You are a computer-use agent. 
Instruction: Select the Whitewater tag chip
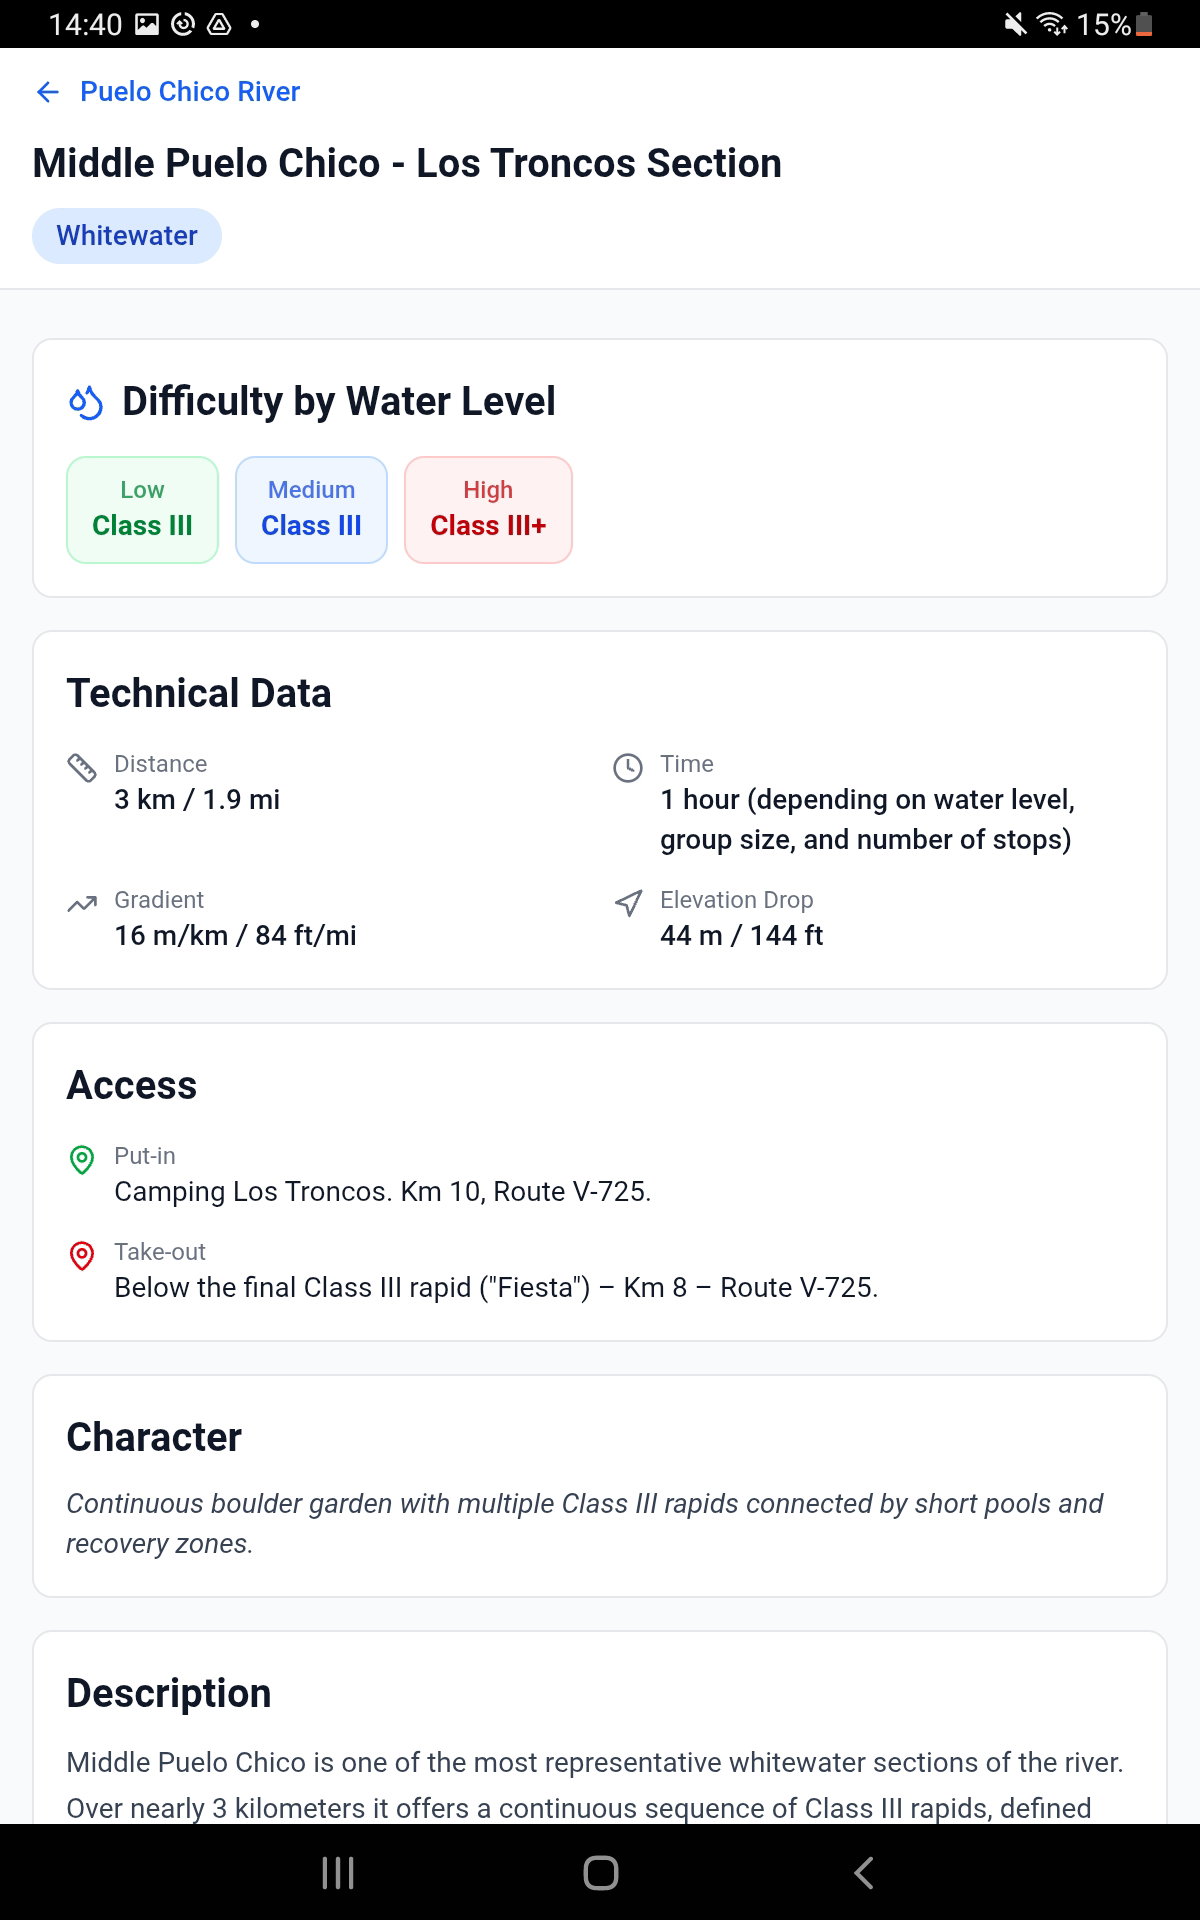click(x=127, y=236)
